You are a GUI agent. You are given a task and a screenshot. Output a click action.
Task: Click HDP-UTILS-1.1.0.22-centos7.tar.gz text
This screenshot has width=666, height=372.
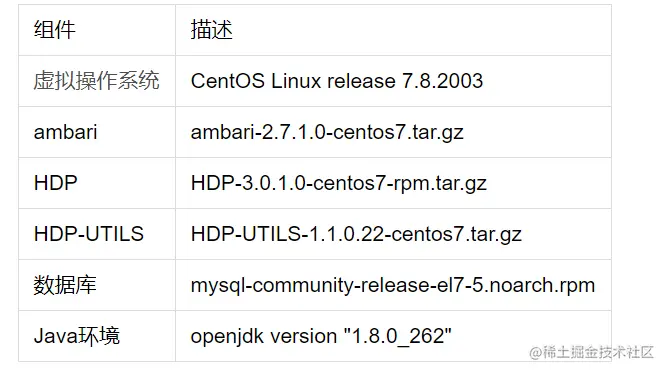pos(356,234)
